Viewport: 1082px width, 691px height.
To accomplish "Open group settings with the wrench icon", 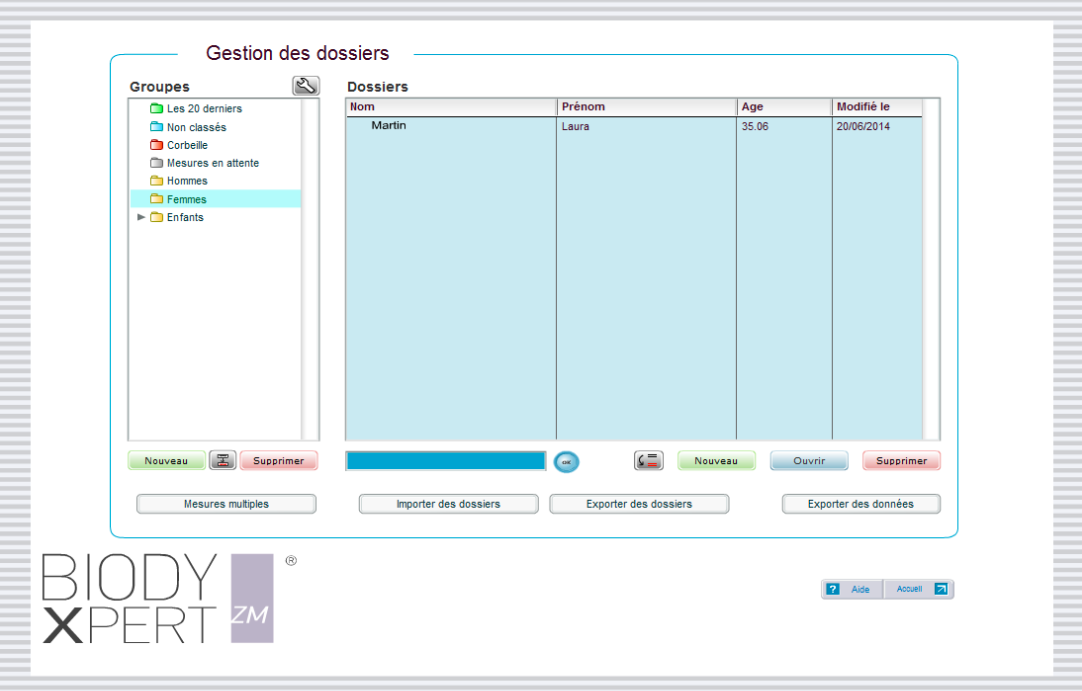I will pyautogui.click(x=306, y=86).
